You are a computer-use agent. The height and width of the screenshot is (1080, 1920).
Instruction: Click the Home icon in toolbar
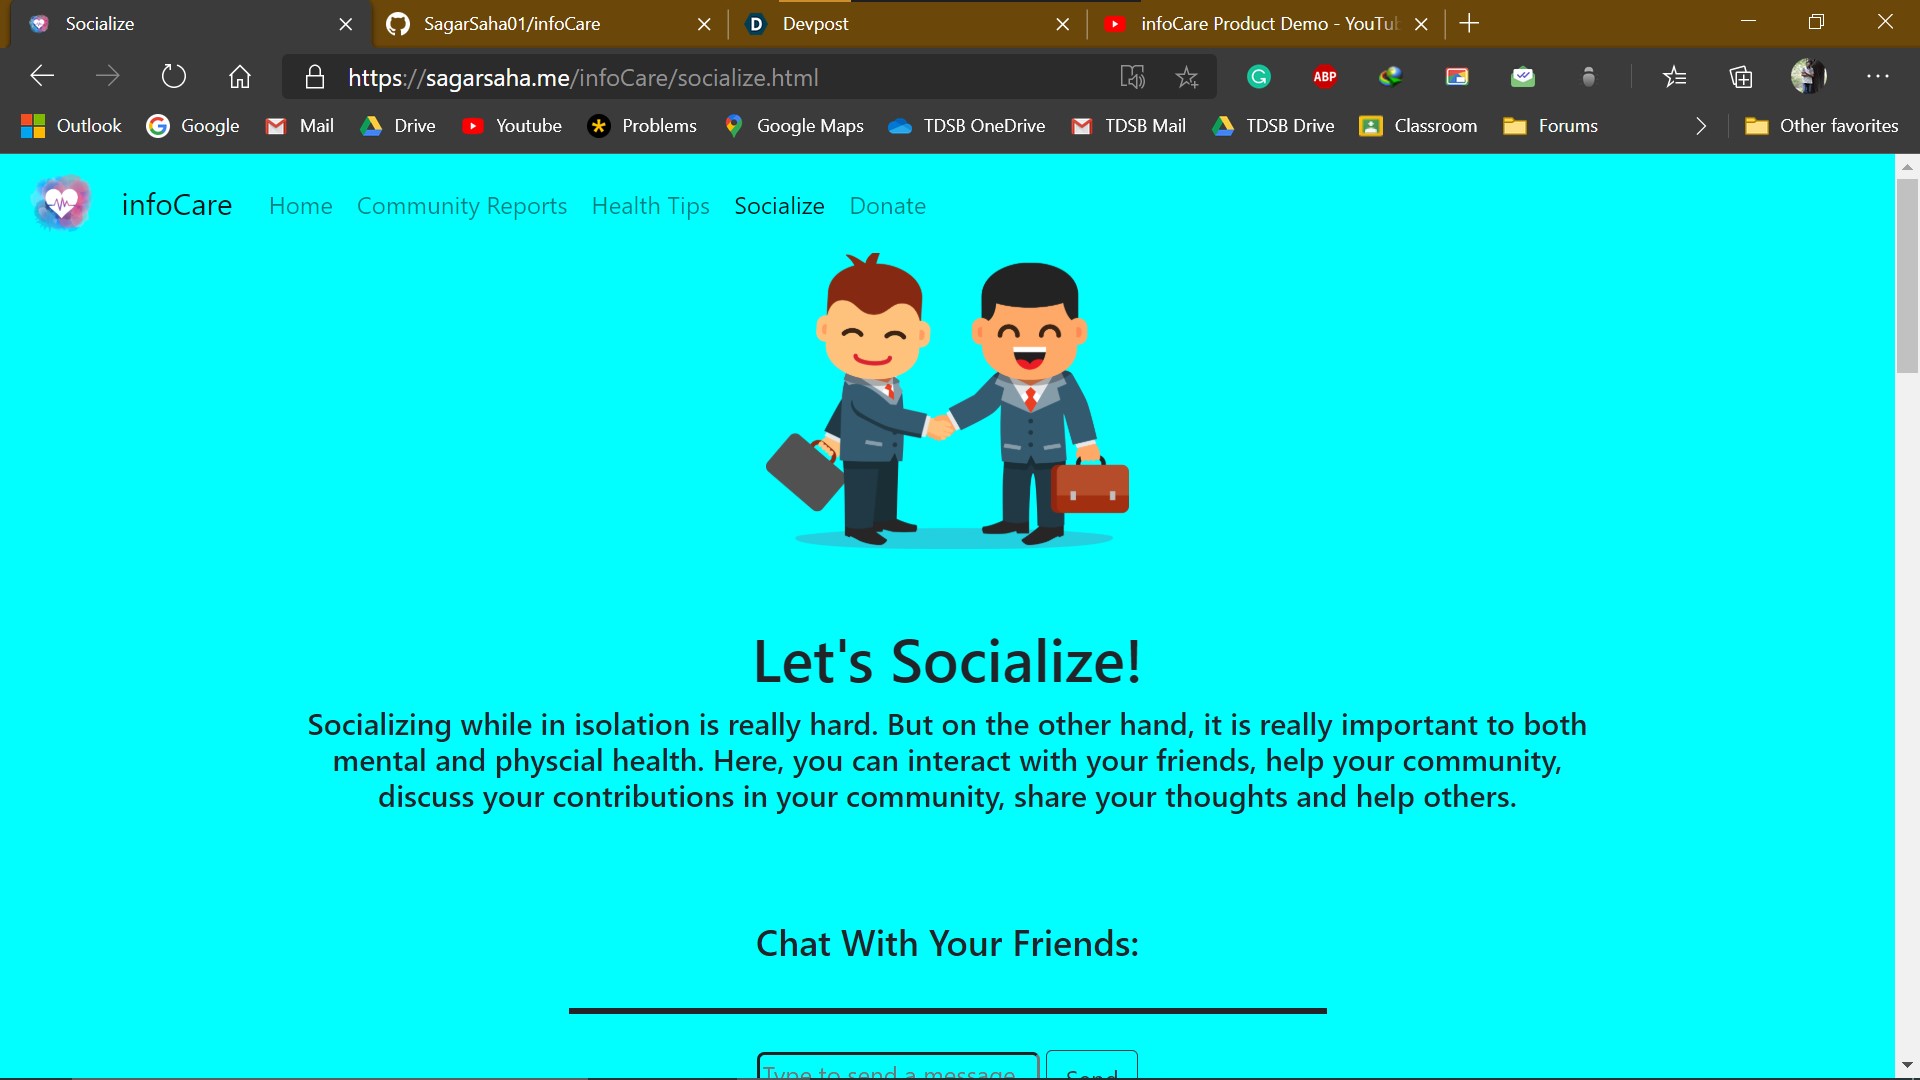(x=239, y=76)
